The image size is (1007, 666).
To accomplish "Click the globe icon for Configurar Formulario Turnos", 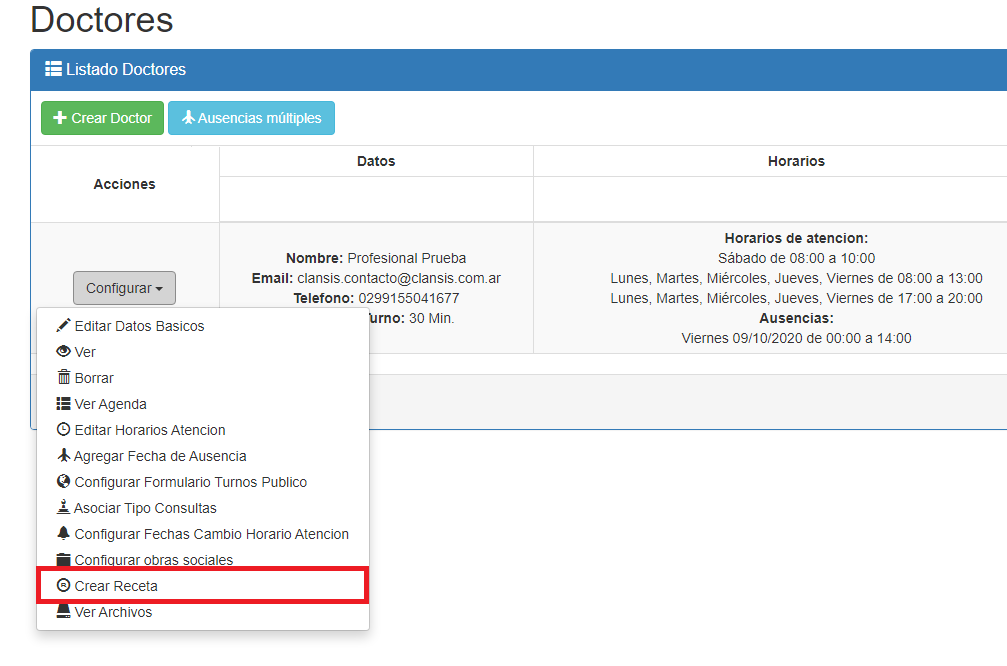I will [x=64, y=482].
